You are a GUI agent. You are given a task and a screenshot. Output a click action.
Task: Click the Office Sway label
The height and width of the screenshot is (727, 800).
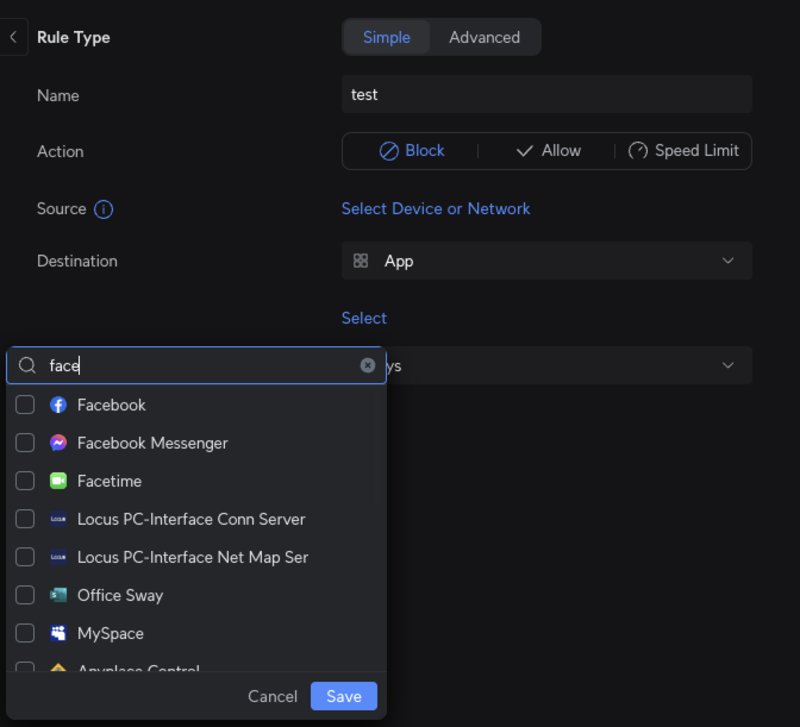click(x=120, y=595)
